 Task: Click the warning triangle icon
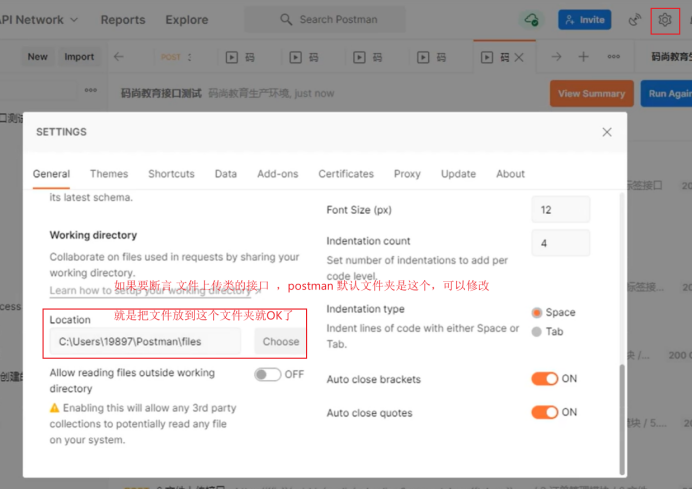click(54, 408)
